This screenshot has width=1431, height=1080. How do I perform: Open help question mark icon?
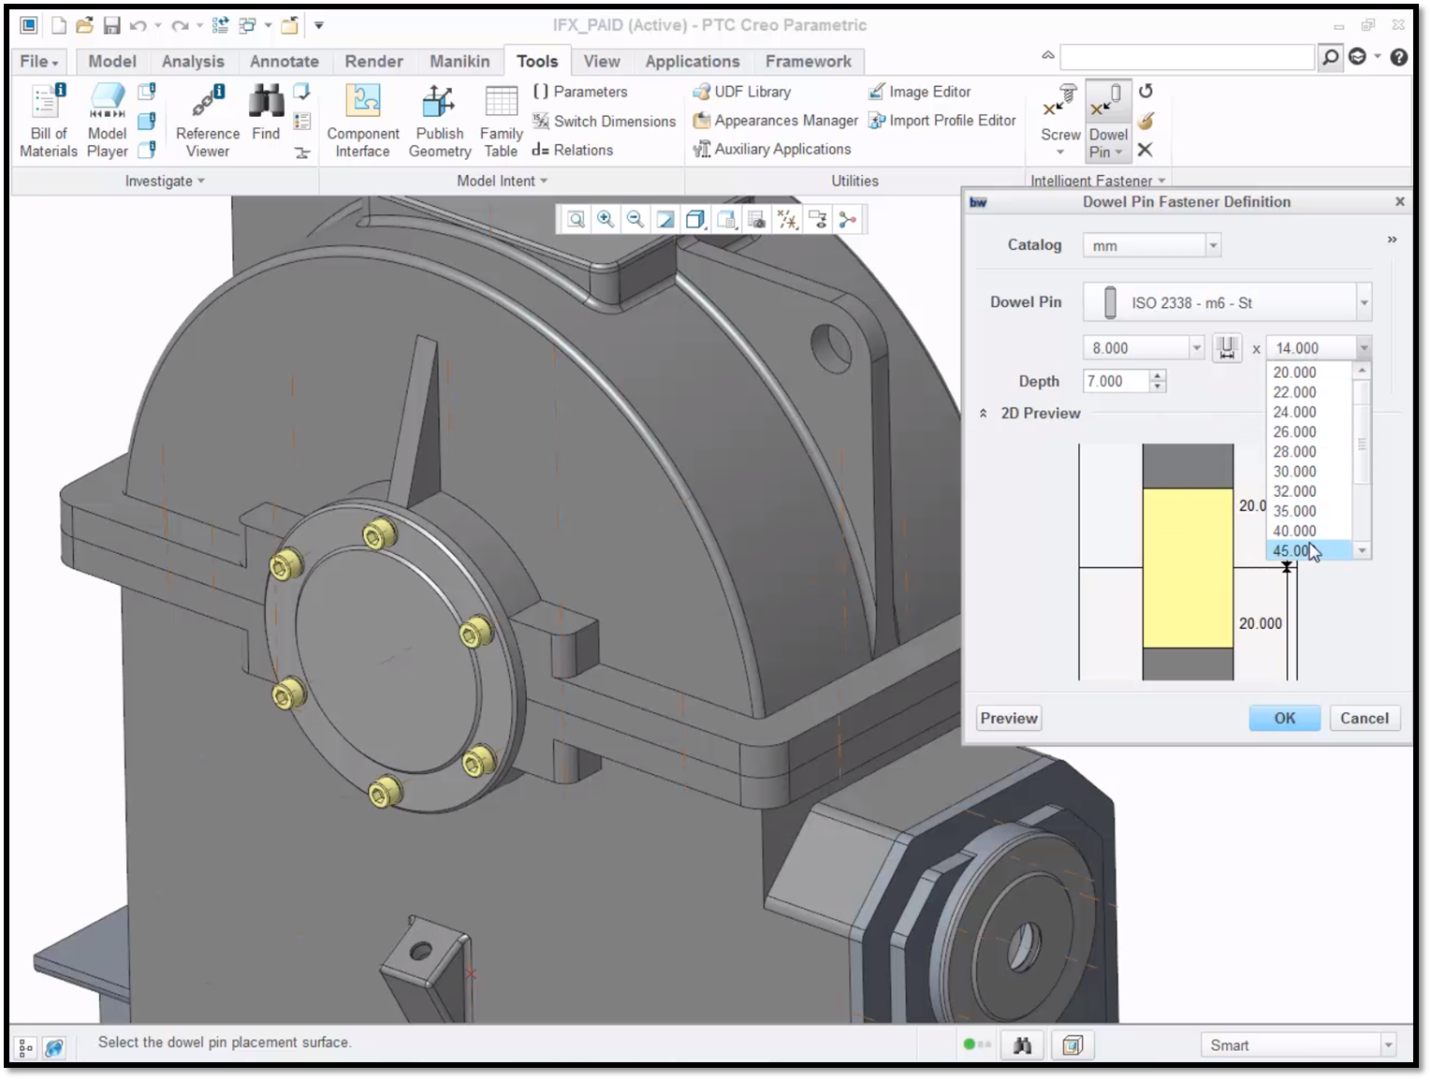(x=1399, y=57)
